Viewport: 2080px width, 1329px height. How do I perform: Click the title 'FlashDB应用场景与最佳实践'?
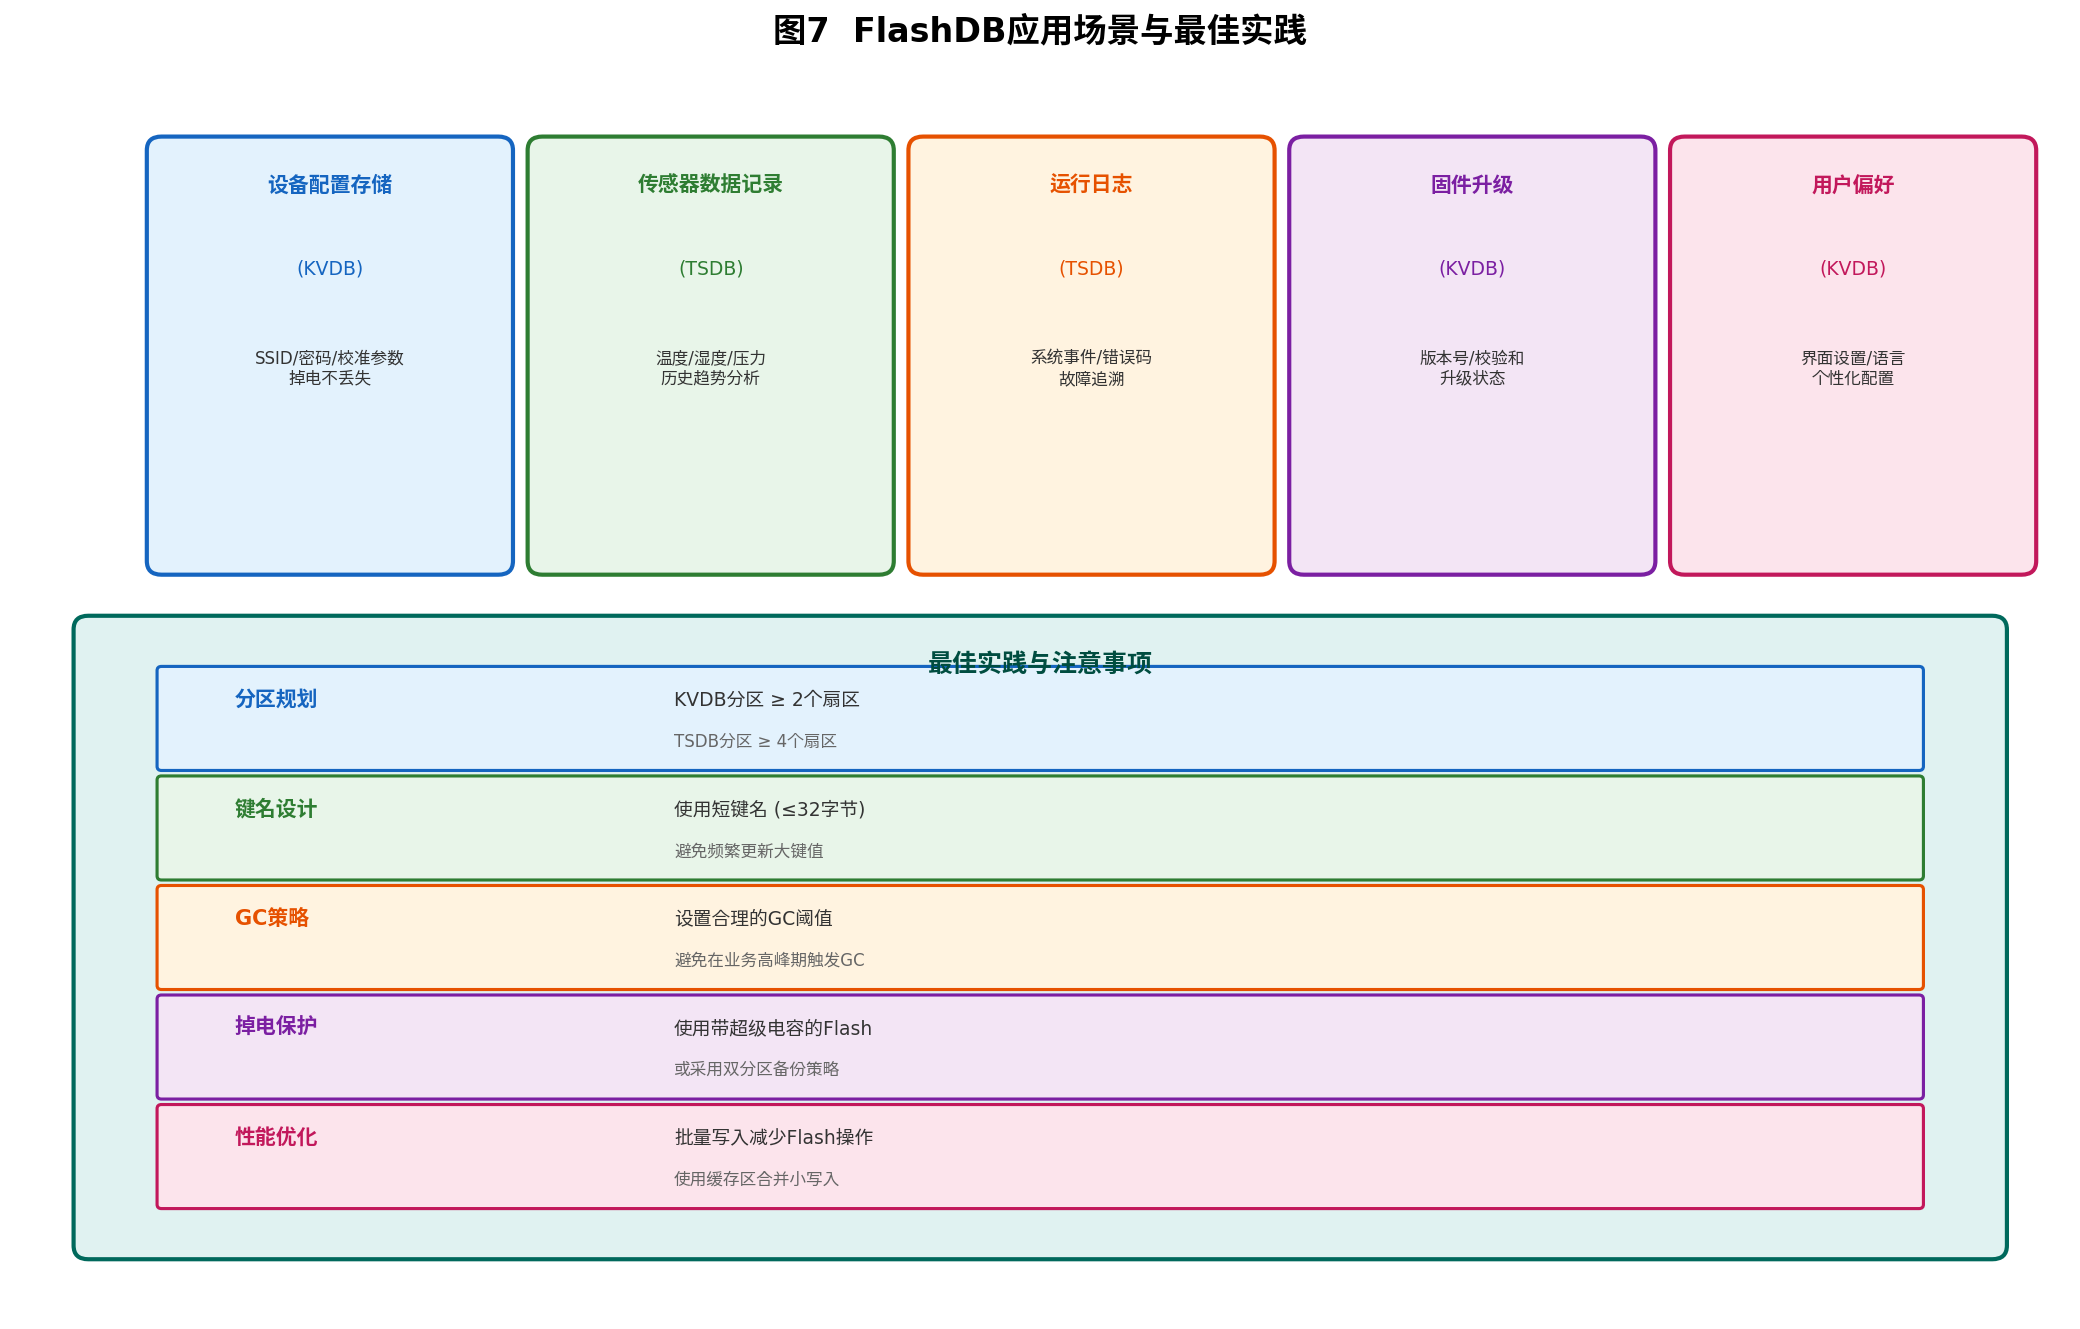pos(1079,31)
